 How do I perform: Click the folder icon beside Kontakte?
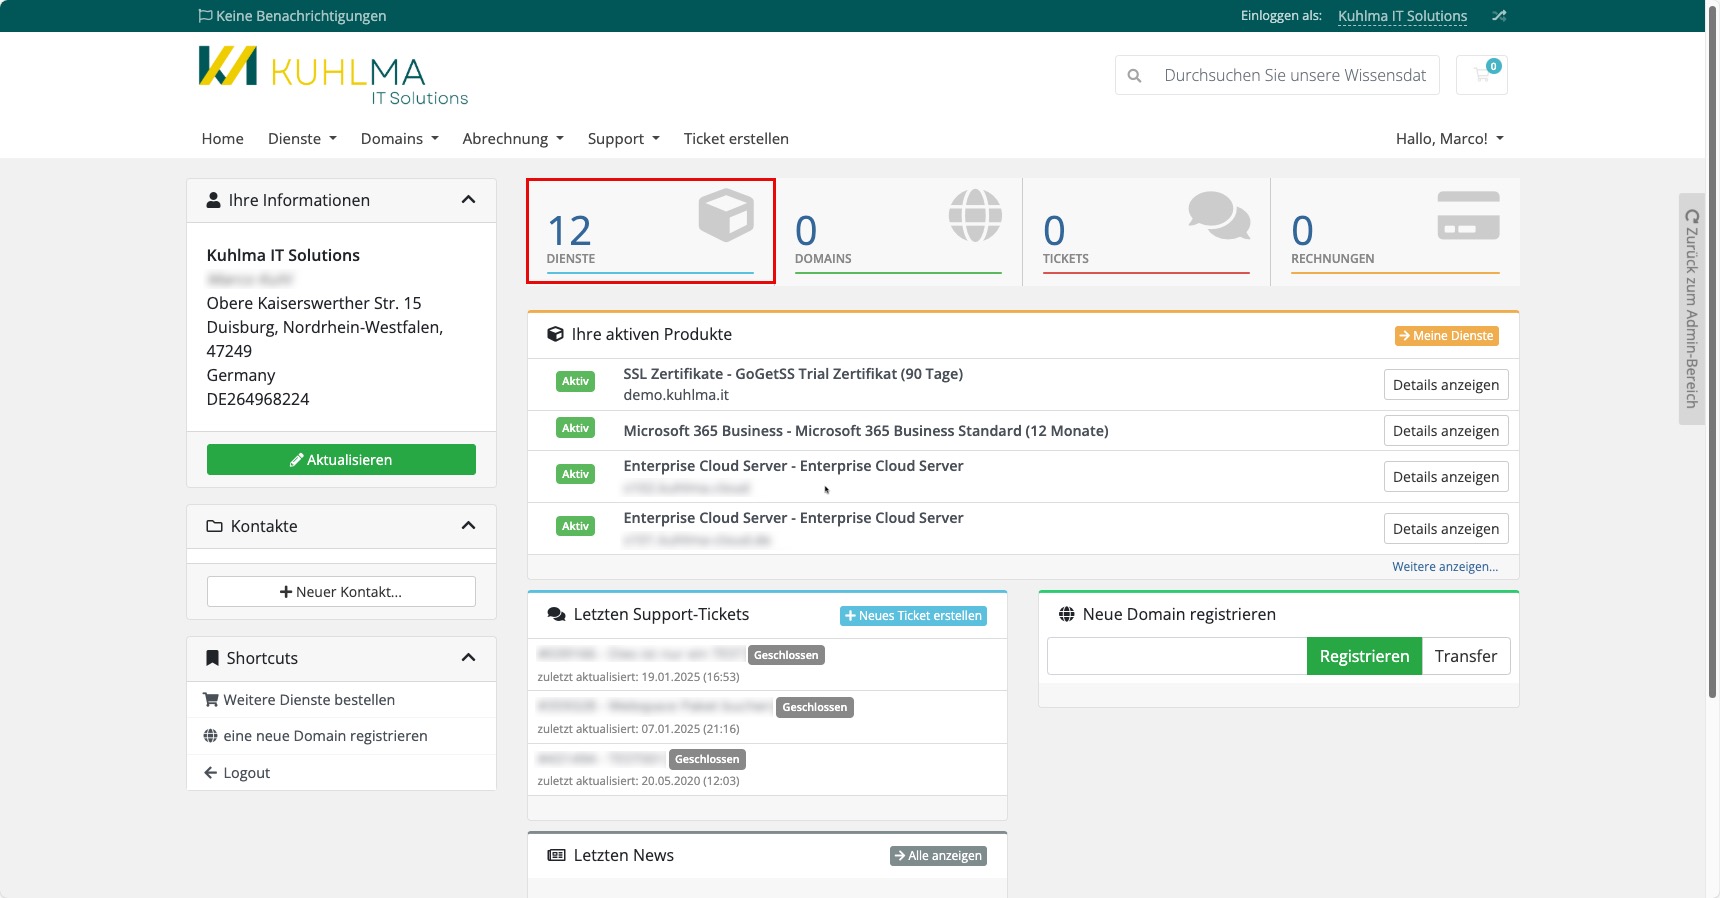pos(214,526)
